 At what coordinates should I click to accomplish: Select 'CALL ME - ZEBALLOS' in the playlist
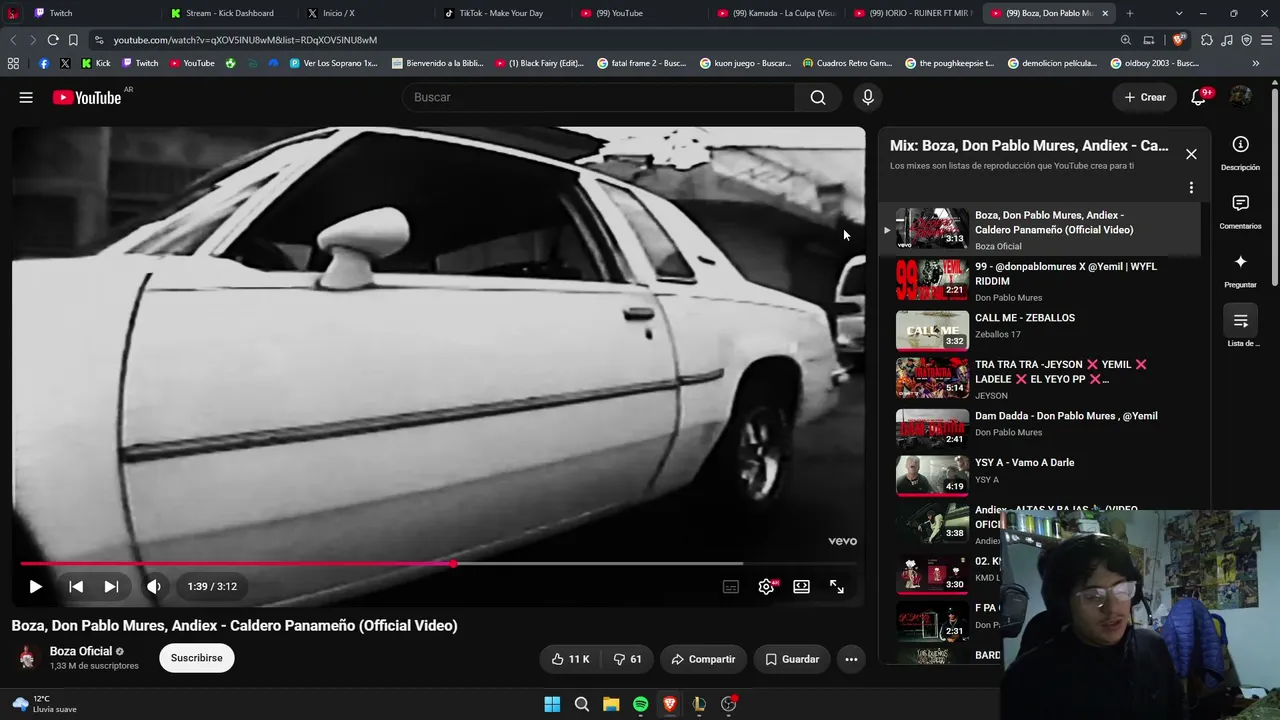pyautogui.click(x=1040, y=330)
